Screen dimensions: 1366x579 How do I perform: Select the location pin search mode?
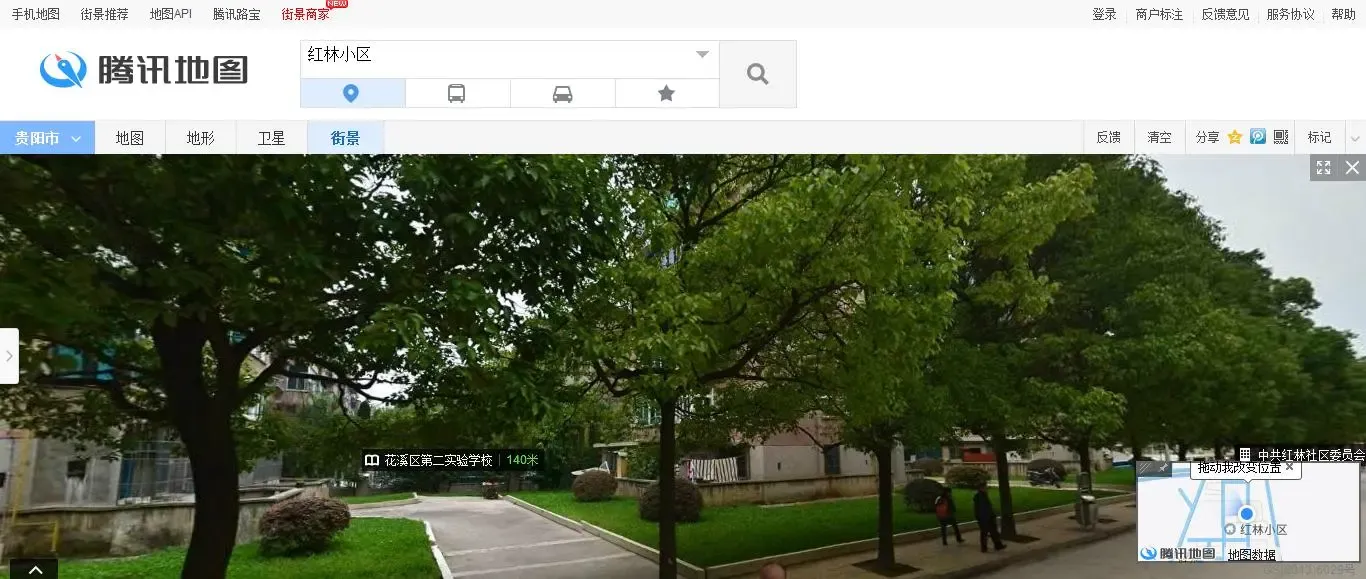click(351, 94)
